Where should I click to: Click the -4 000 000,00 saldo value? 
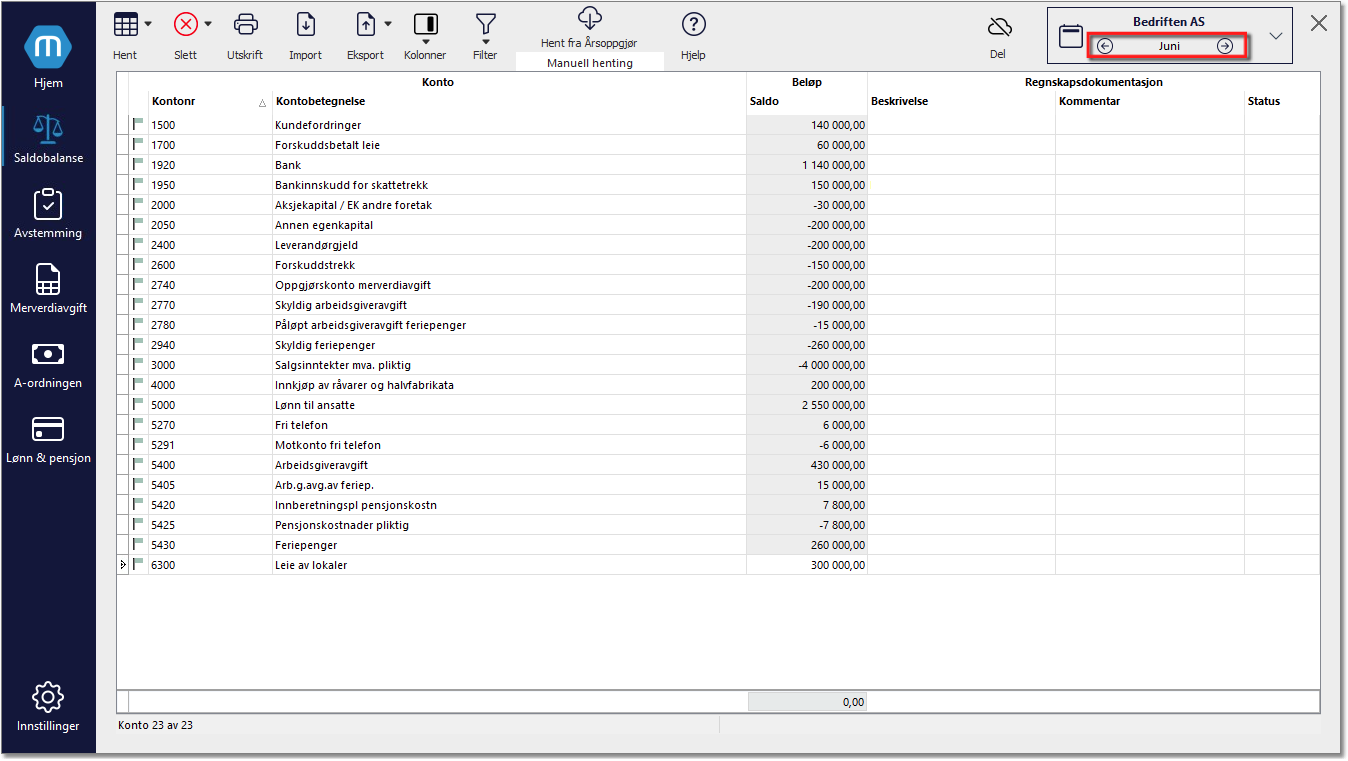pyautogui.click(x=831, y=365)
